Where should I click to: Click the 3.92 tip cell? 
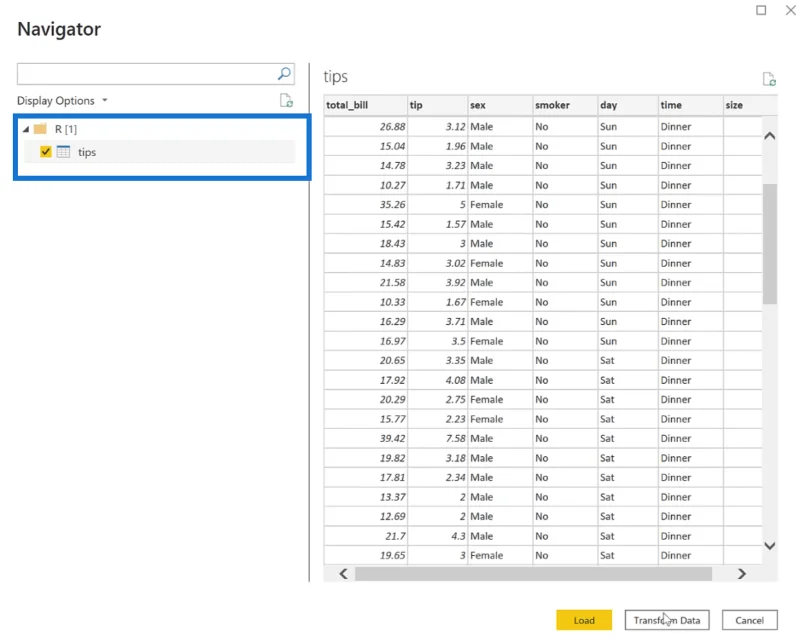[x=437, y=282]
